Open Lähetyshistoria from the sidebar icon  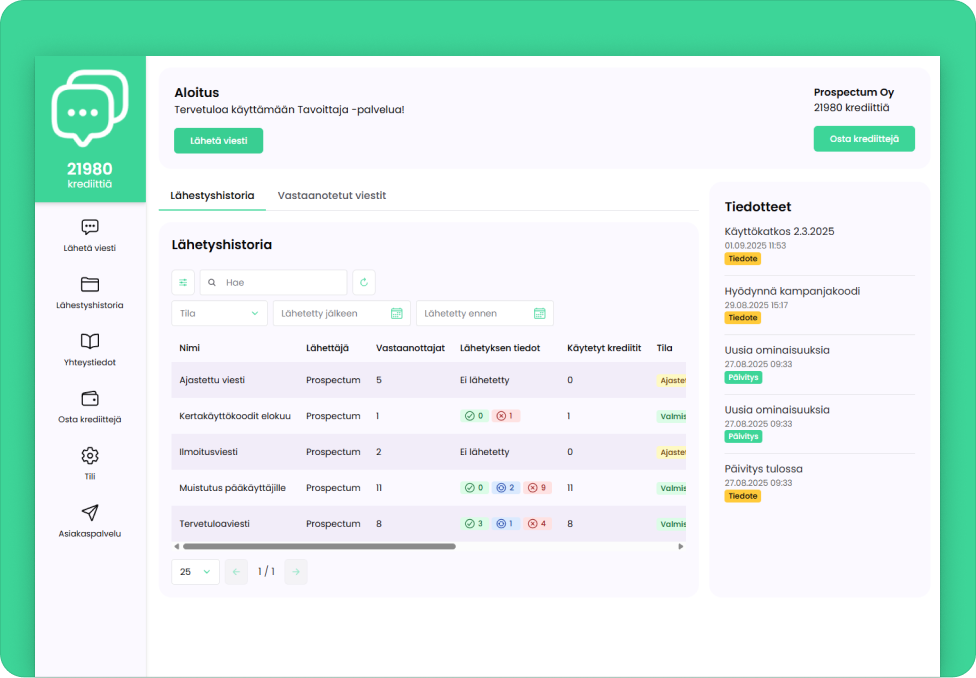pyautogui.click(x=89, y=285)
